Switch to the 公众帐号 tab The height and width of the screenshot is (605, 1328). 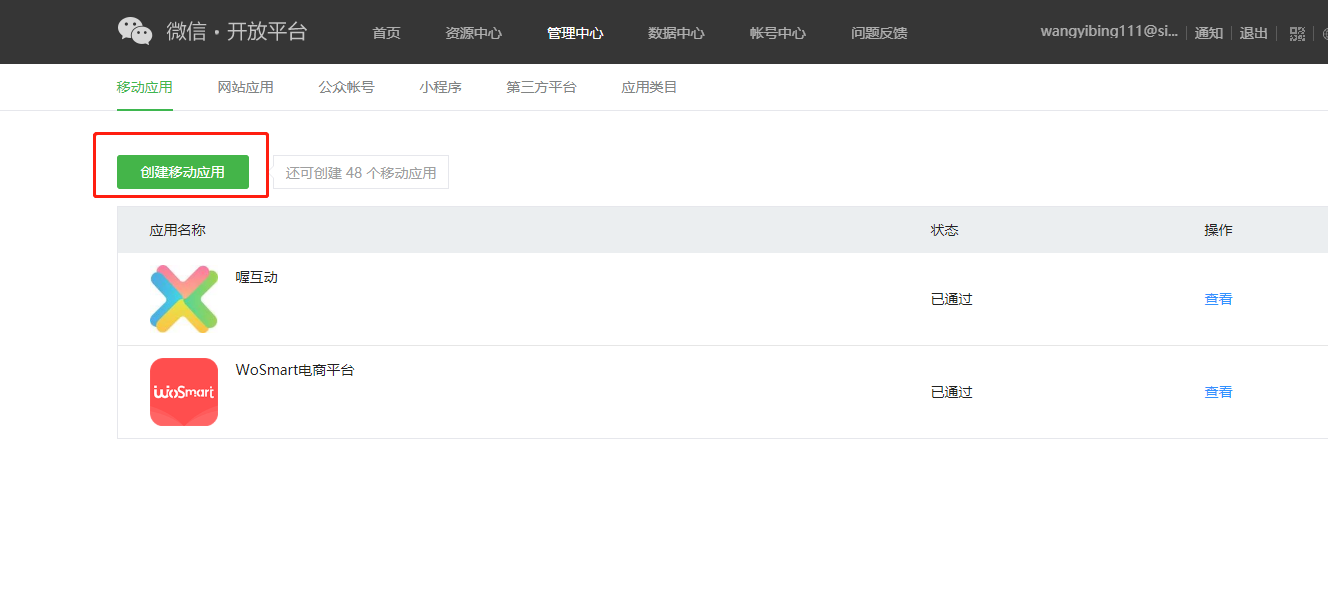coord(347,87)
